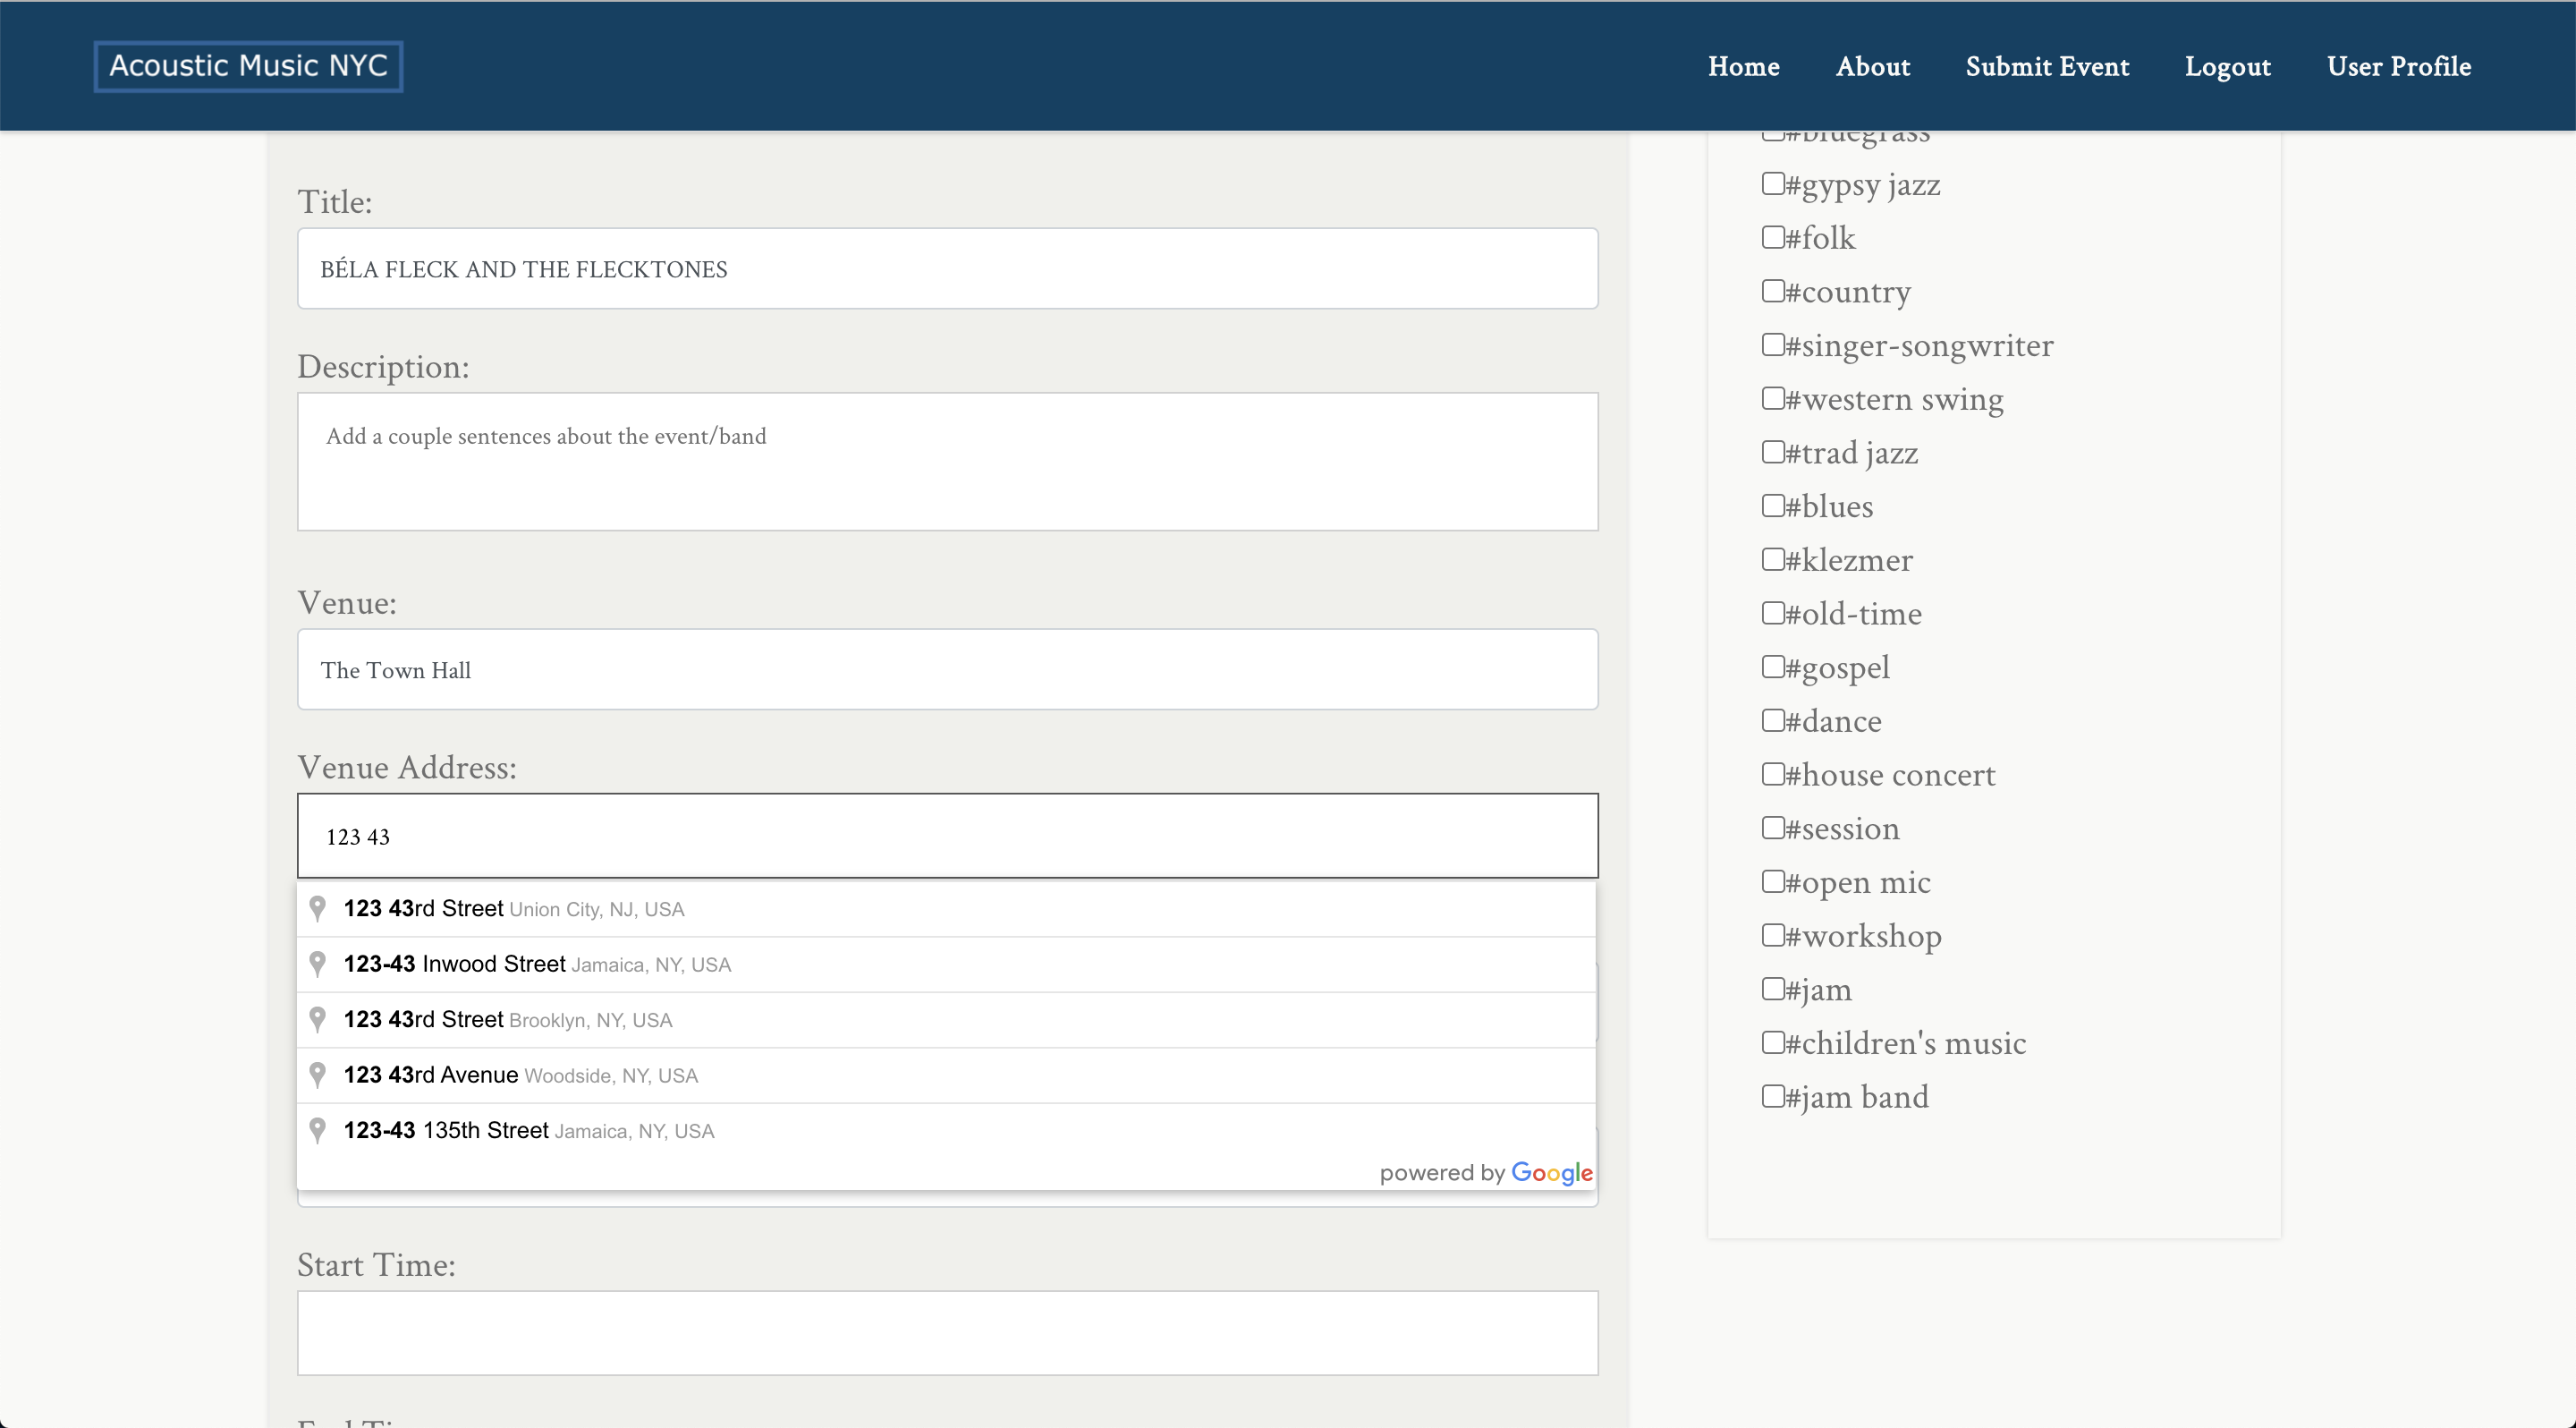The height and width of the screenshot is (1428, 2576).
Task: Click into the Title input field
Action: click(947, 269)
